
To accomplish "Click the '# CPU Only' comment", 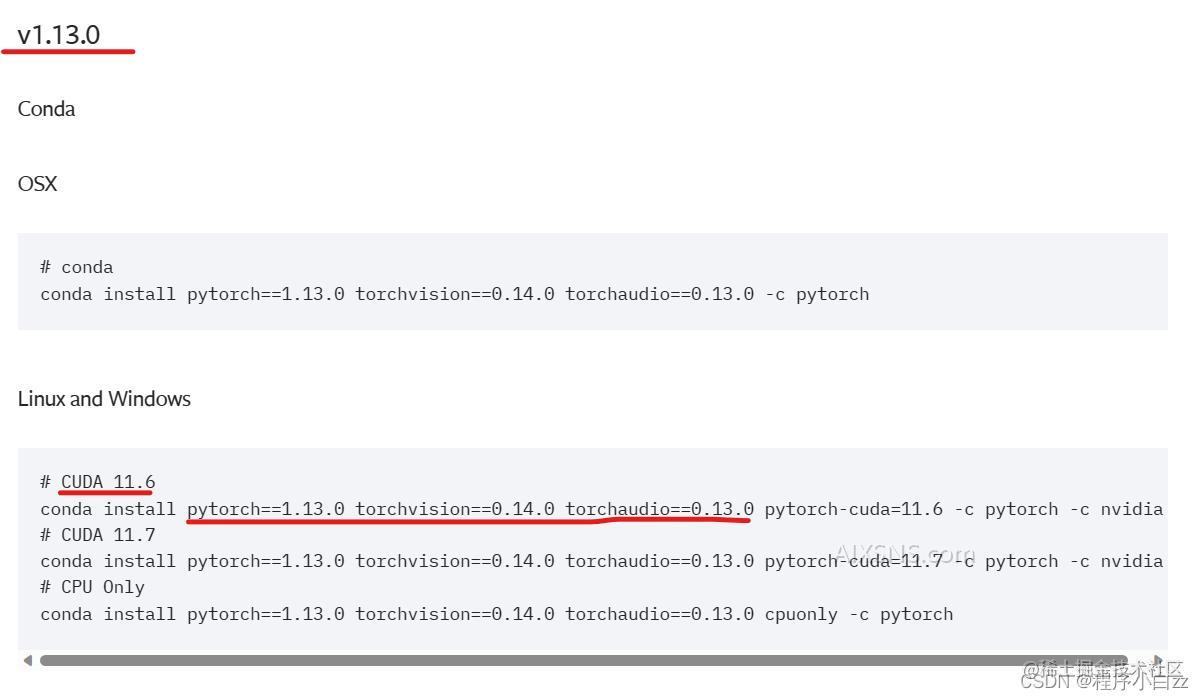I will [x=92, y=587].
